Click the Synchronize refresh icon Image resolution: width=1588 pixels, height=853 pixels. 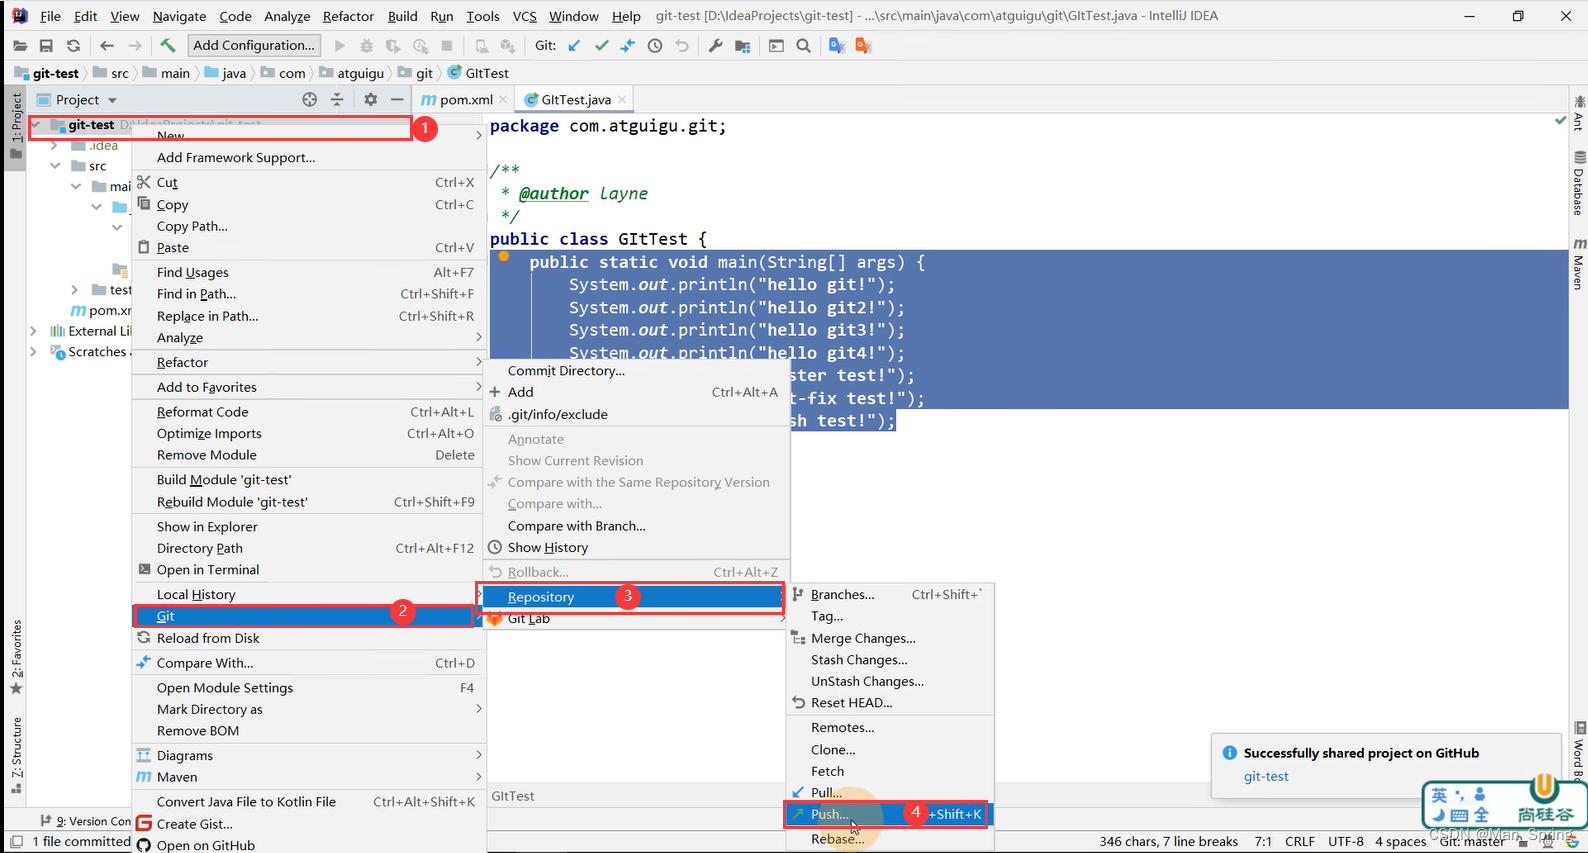73,46
